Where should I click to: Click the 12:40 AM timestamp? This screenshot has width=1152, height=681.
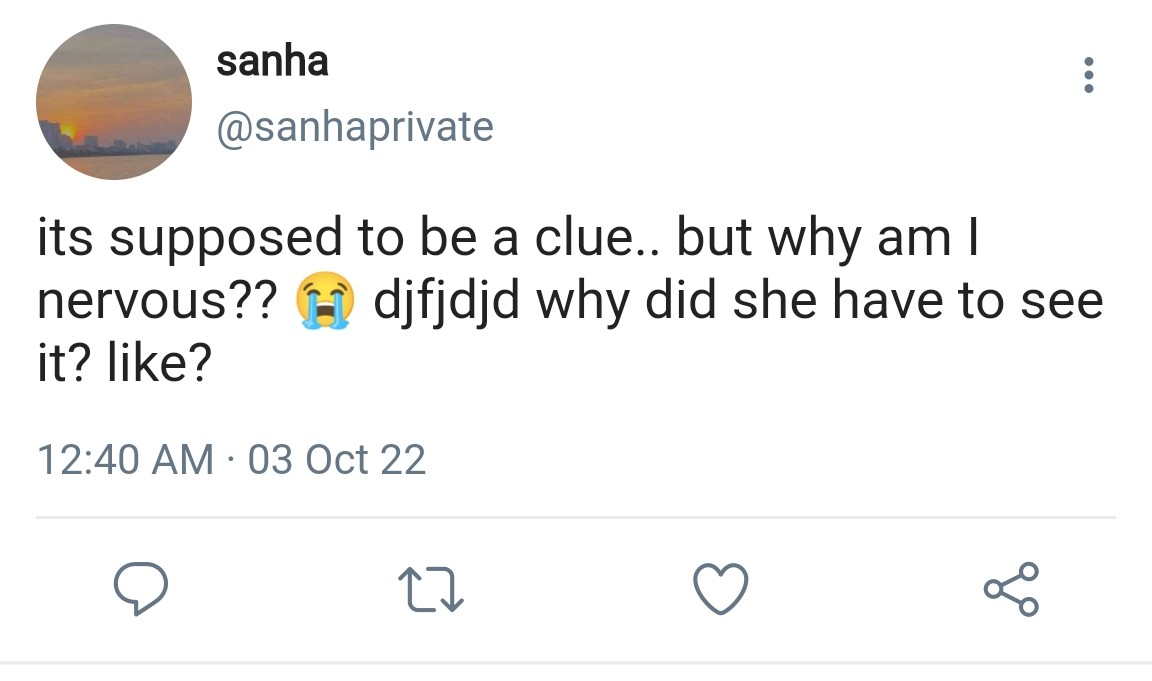point(124,460)
